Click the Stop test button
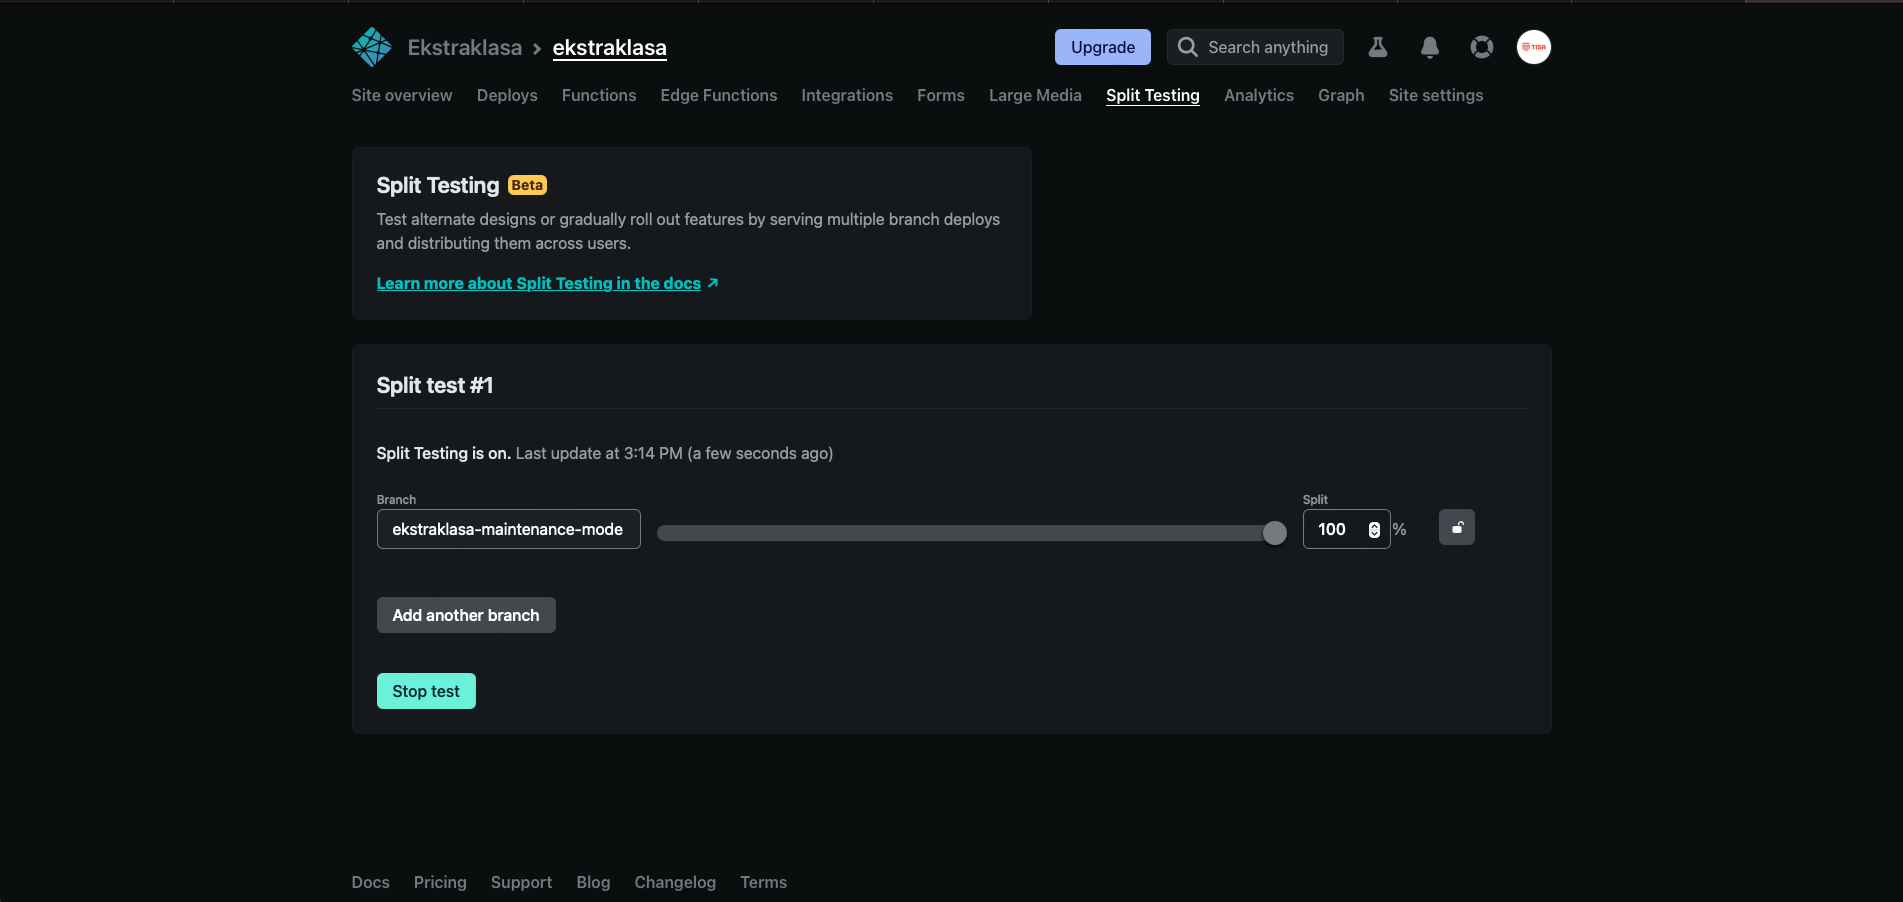The image size is (1903, 902). click(x=426, y=691)
